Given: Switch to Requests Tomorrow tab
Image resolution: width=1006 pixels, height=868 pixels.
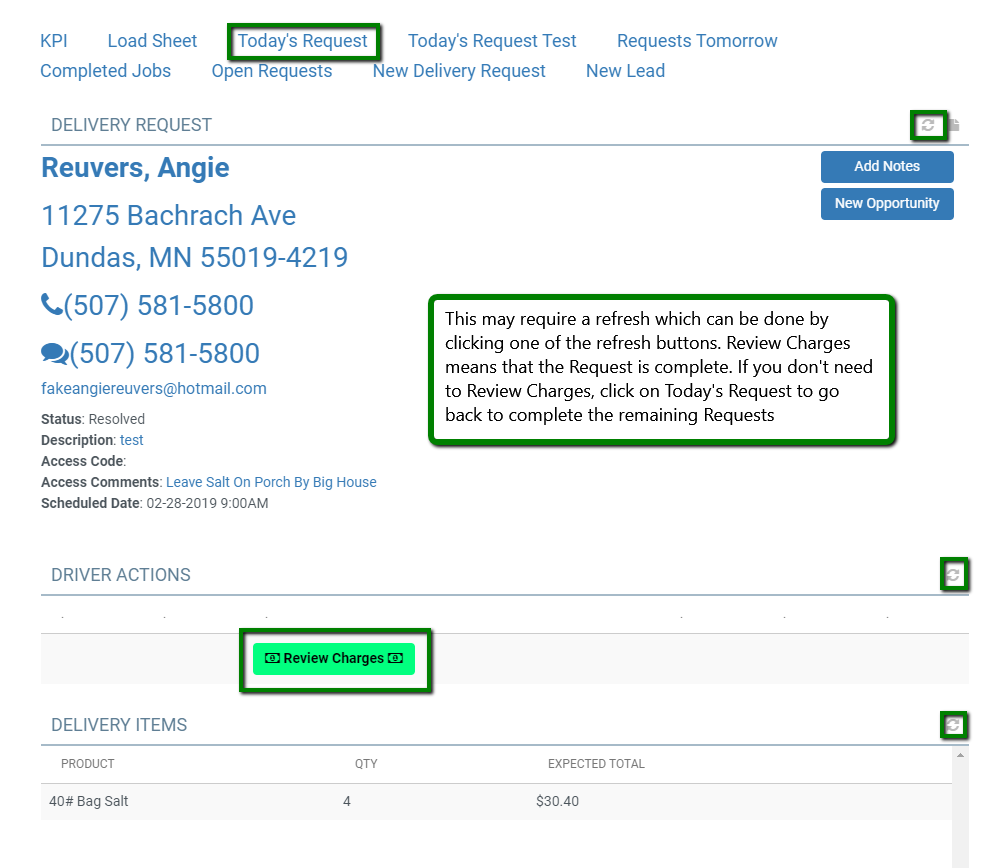Looking at the screenshot, I should click(697, 41).
